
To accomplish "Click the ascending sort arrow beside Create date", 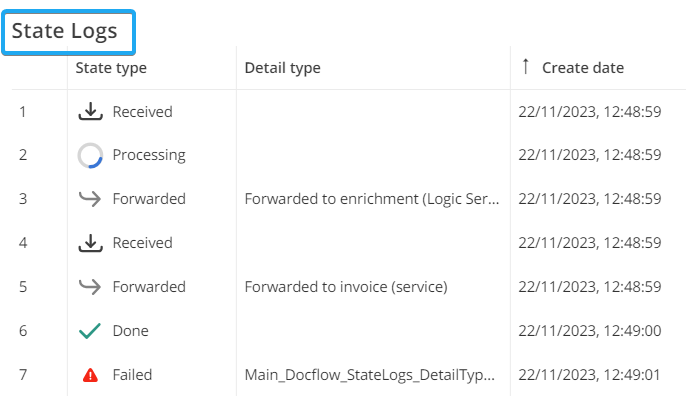I will point(525,67).
